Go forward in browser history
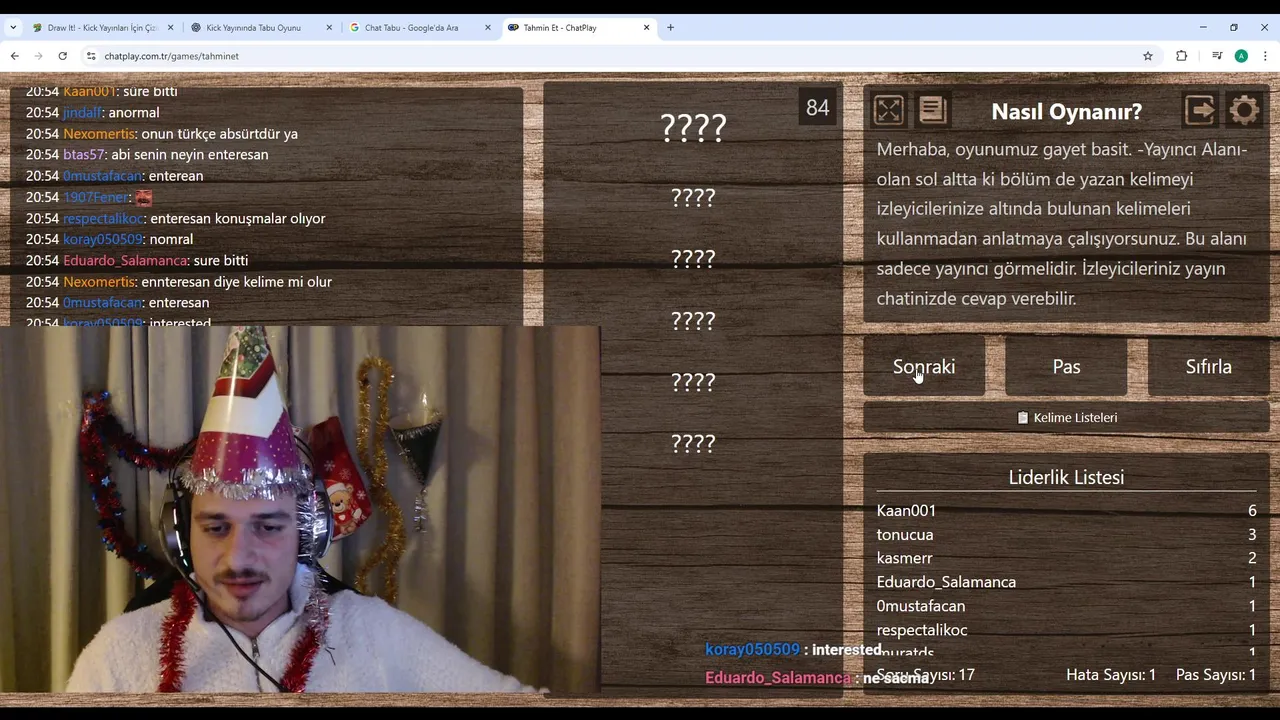This screenshot has height=720, width=1280. 38,56
